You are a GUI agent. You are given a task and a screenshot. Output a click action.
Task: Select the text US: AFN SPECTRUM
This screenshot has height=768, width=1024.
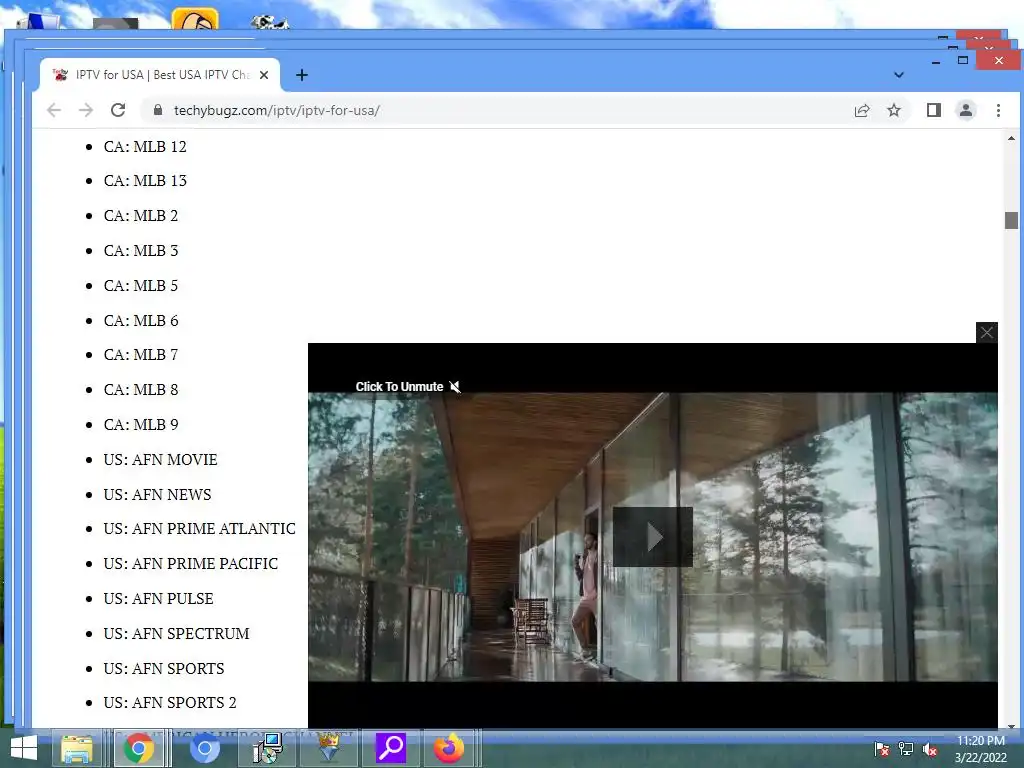[x=176, y=633]
